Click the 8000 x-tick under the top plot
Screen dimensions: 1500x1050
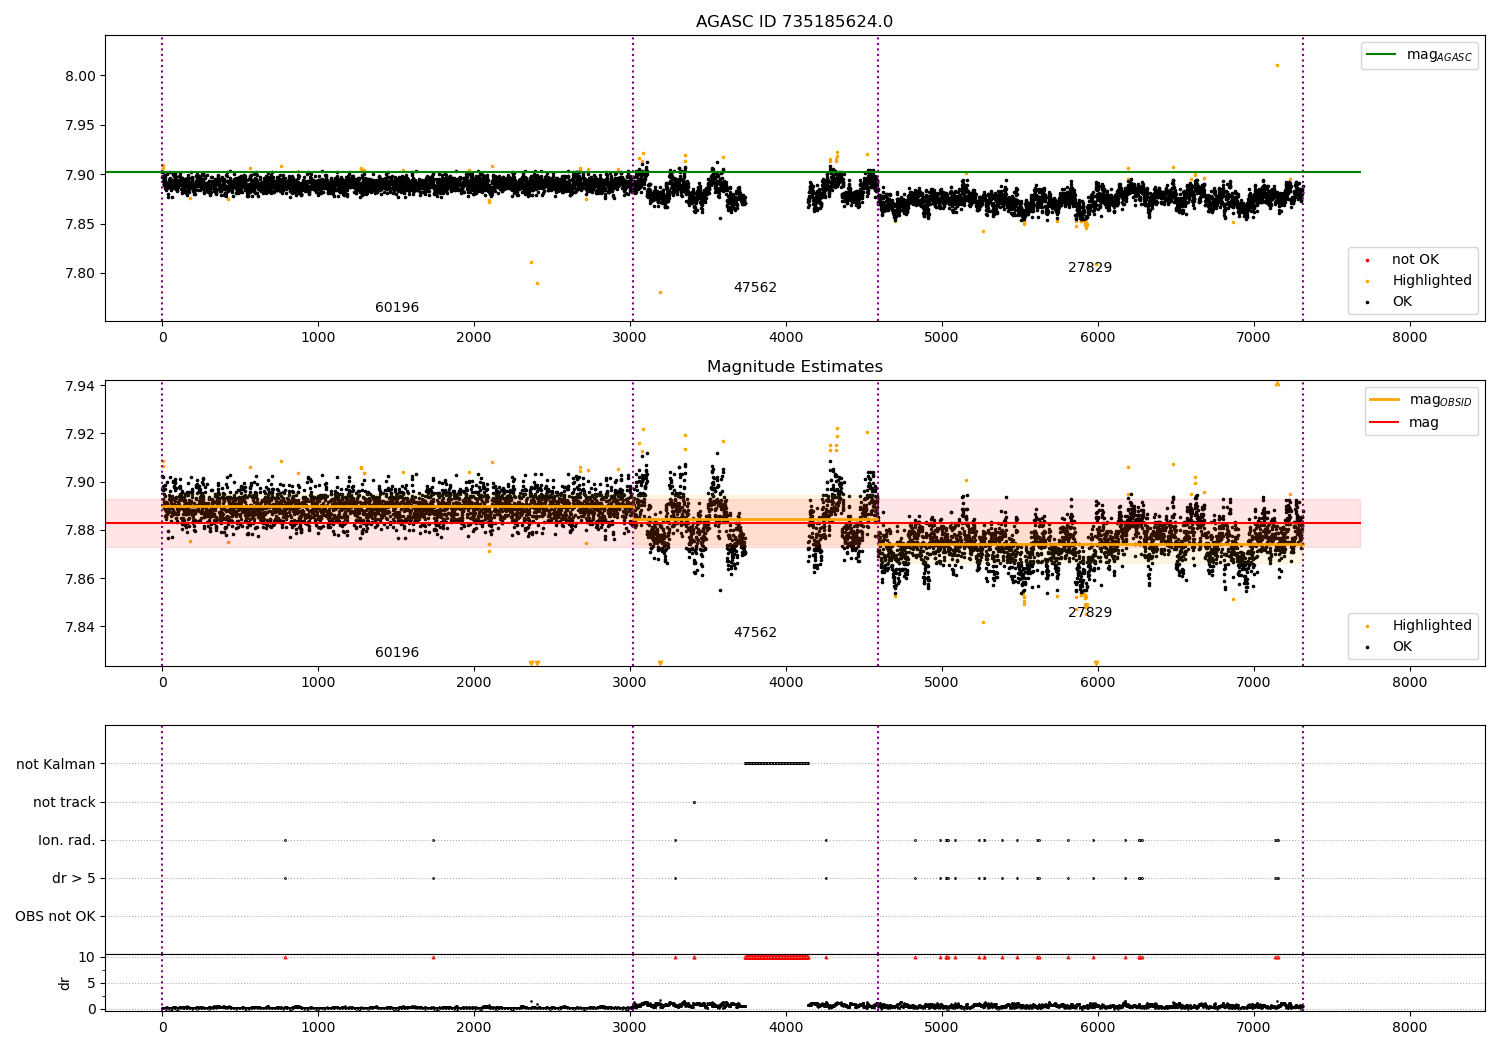point(1410,338)
